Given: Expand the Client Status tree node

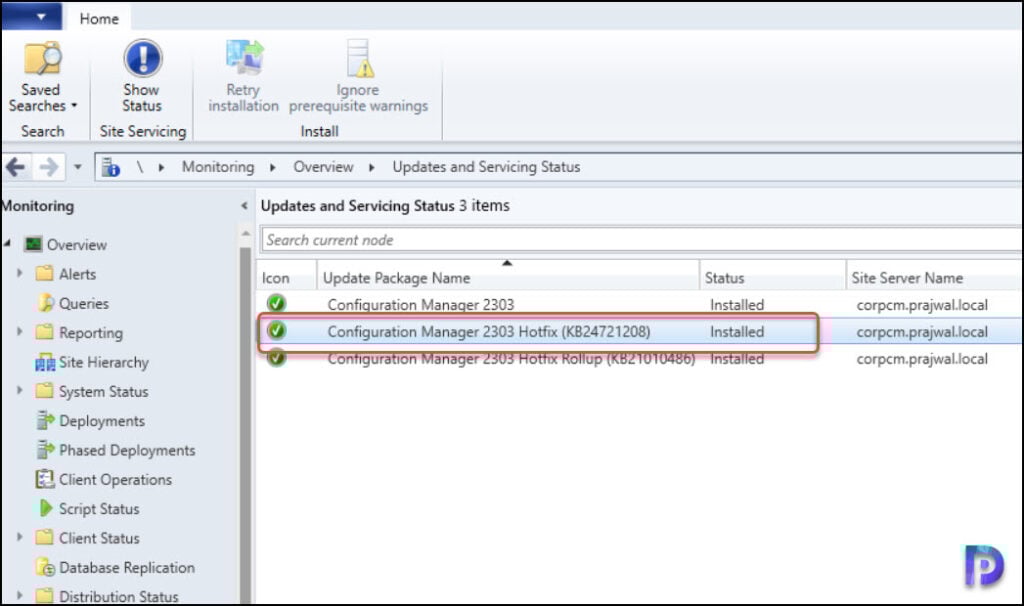Looking at the screenshot, I should [x=20, y=537].
